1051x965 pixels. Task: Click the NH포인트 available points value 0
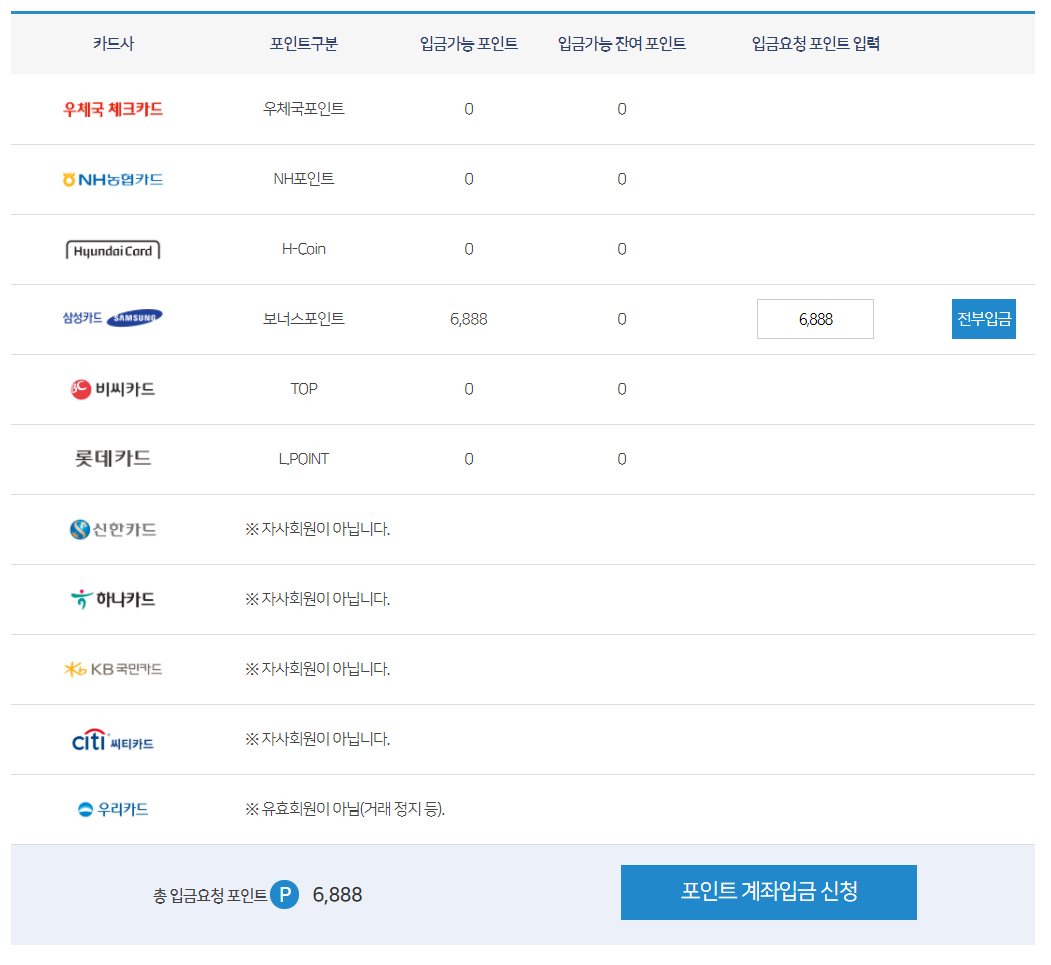tap(468, 179)
